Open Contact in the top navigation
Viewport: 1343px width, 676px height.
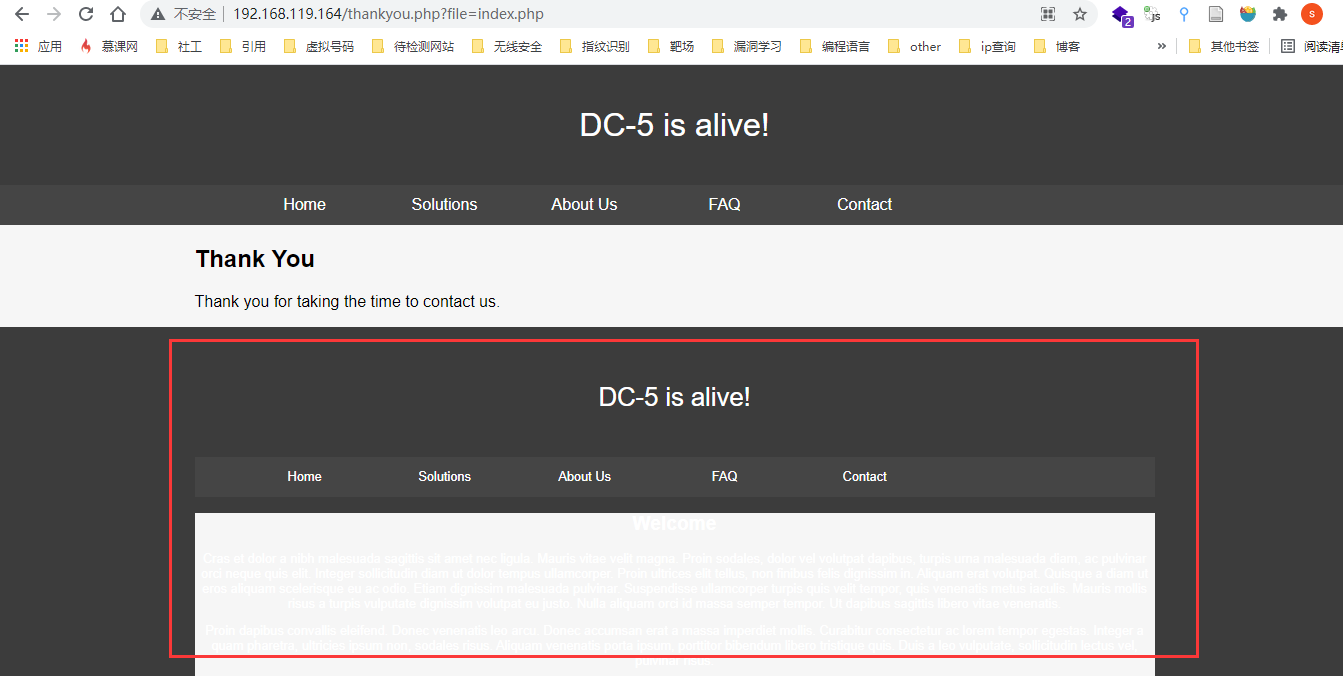click(864, 204)
